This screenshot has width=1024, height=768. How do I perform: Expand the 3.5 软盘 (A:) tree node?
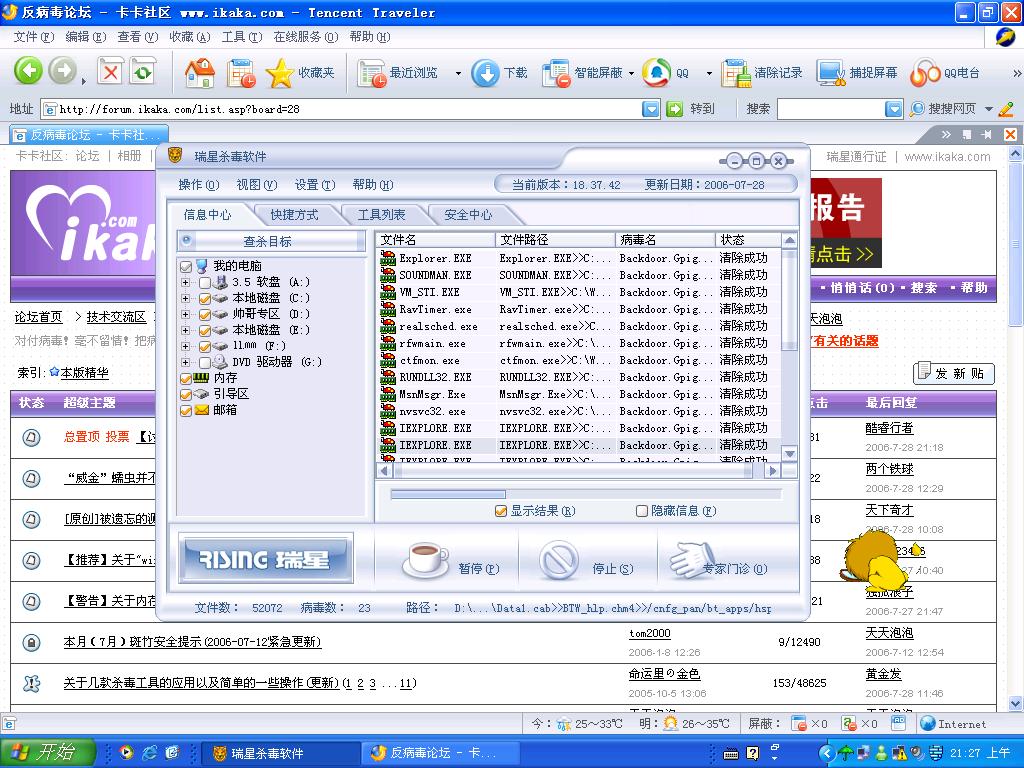pyautogui.click(x=185, y=283)
